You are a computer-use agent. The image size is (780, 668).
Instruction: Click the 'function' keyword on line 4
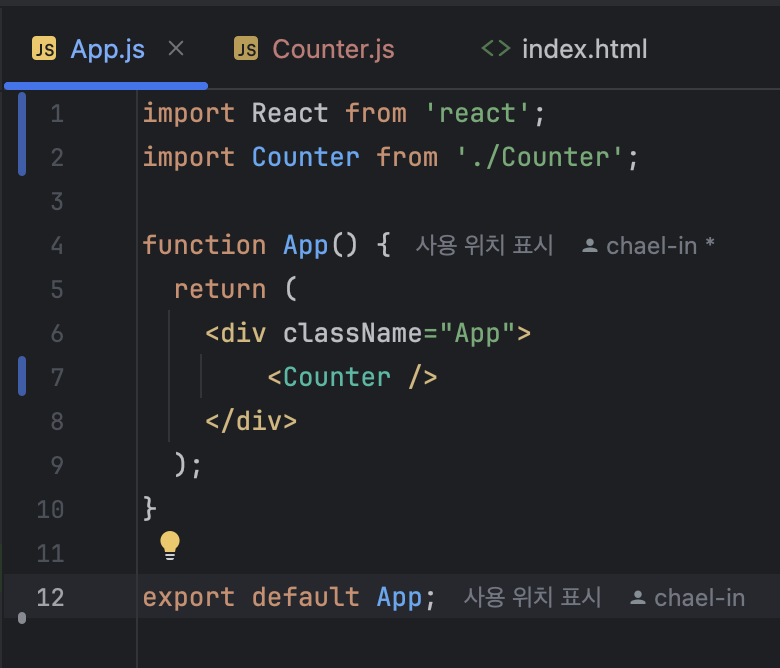[x=204, y=245]
